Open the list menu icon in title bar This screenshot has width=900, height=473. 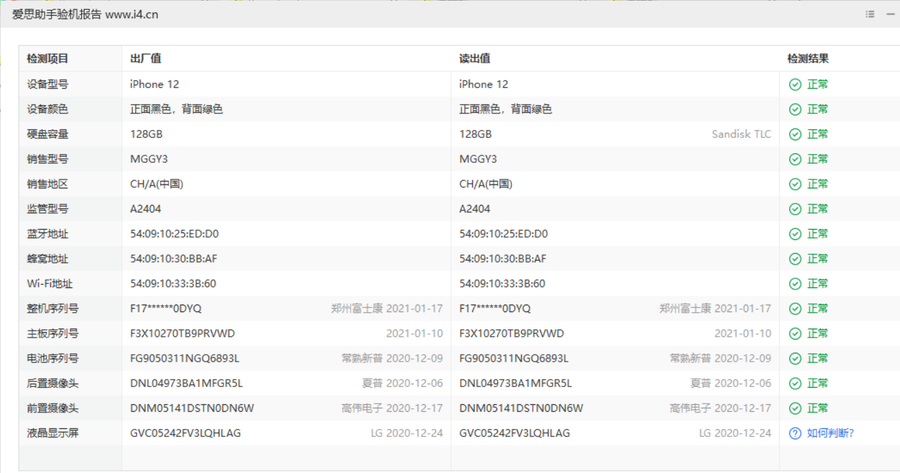click(870, 14)
